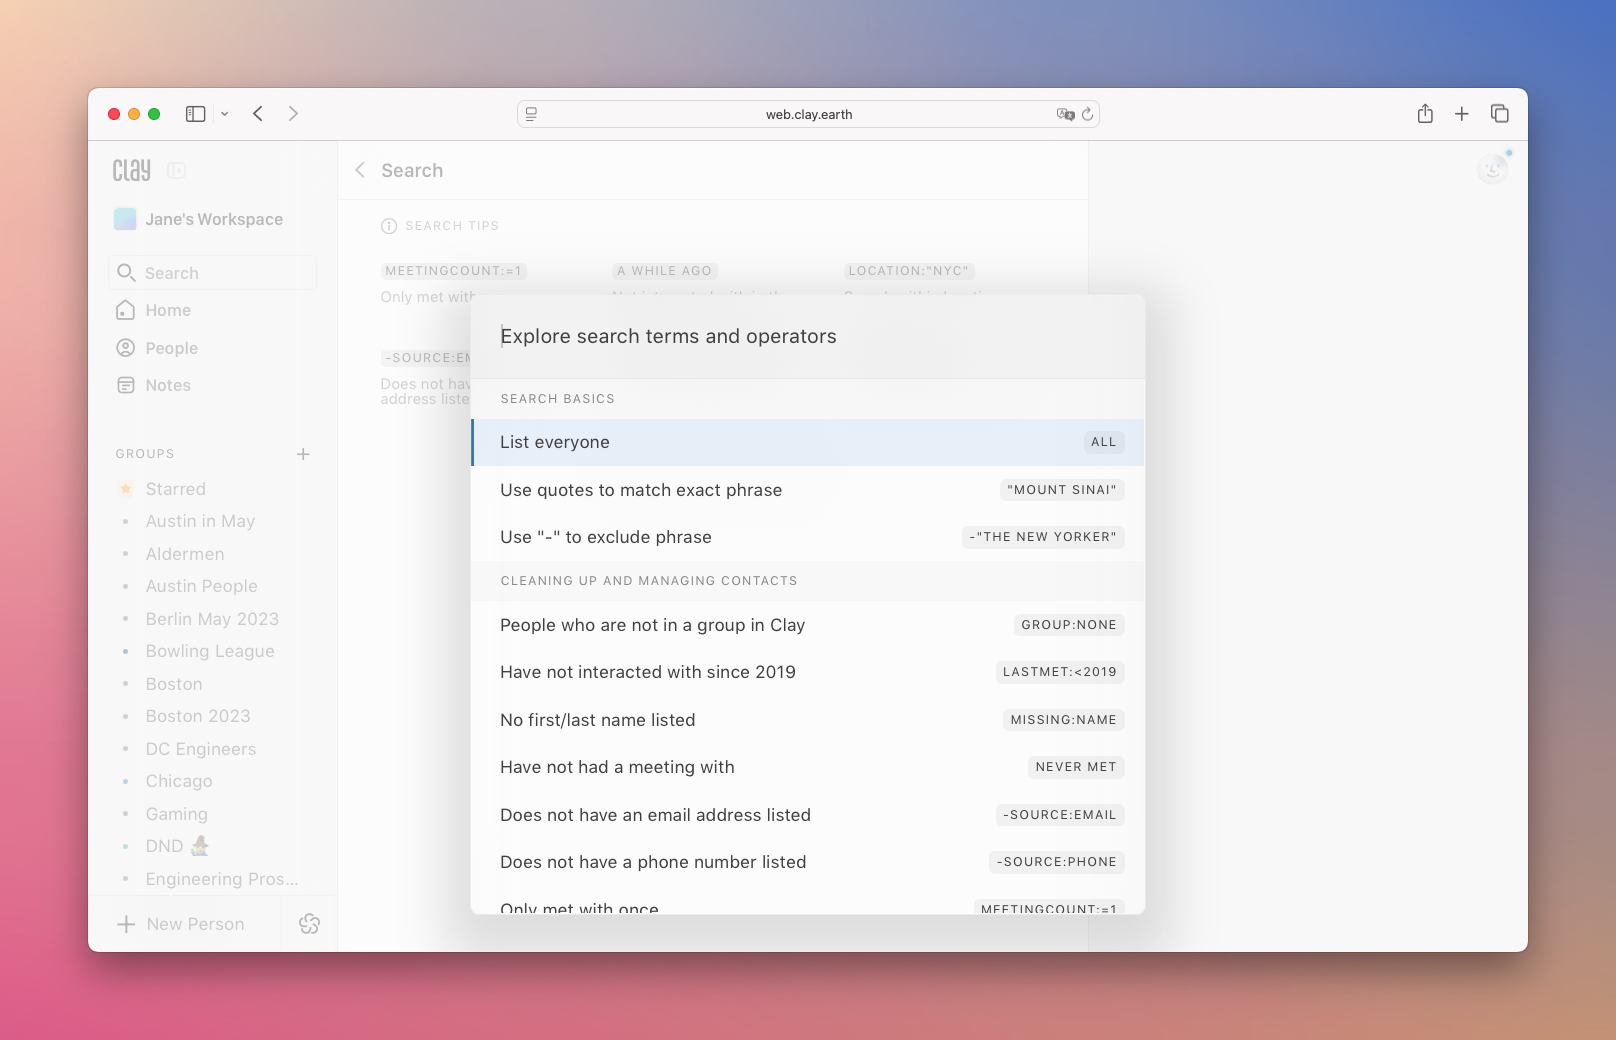Open the integrations icon beside New Person
Image resolution: width=1616 pixels, height=1040 pixels.
point(309,924)
